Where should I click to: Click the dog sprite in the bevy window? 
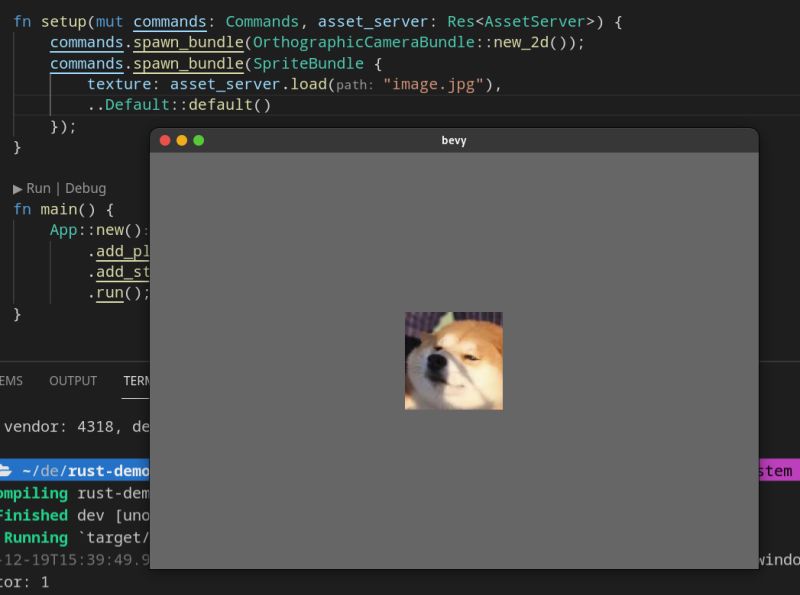(453, 360)
